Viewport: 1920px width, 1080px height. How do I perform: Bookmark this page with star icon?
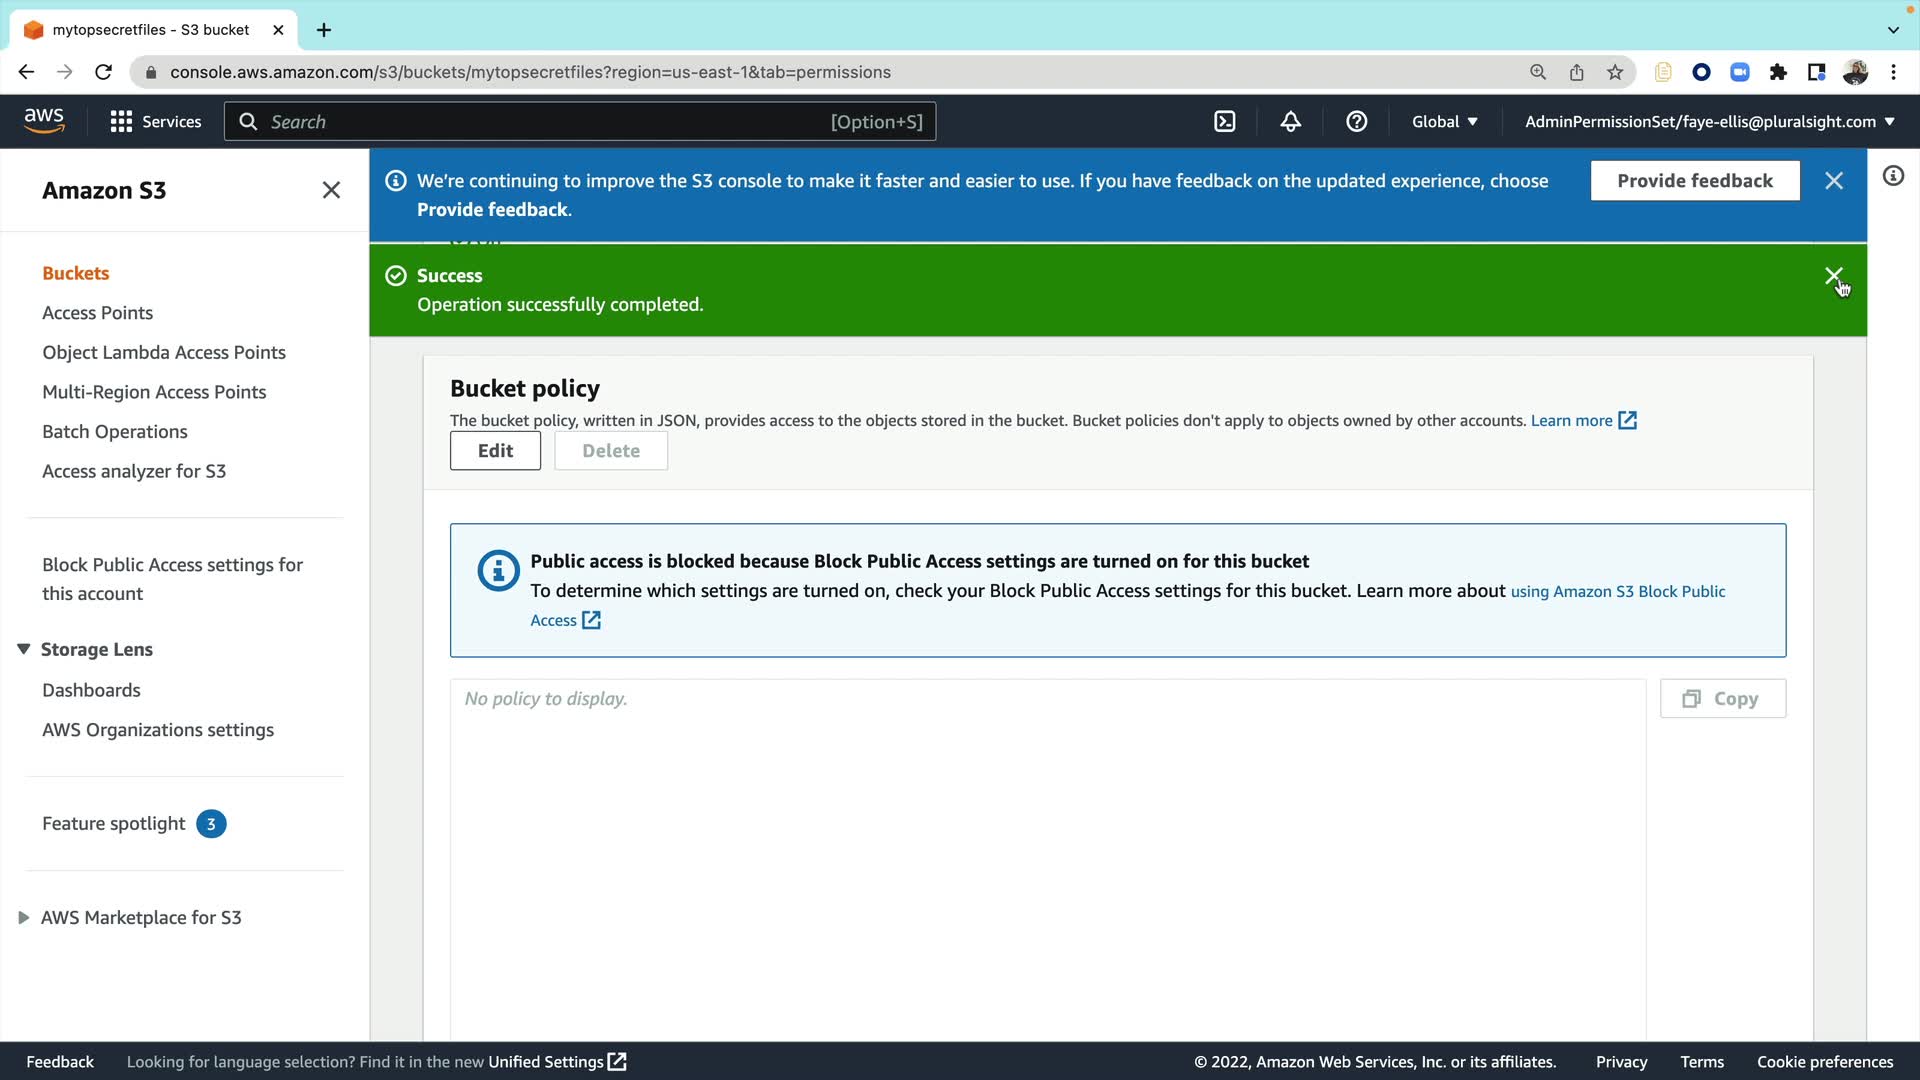pos(1614,72)
